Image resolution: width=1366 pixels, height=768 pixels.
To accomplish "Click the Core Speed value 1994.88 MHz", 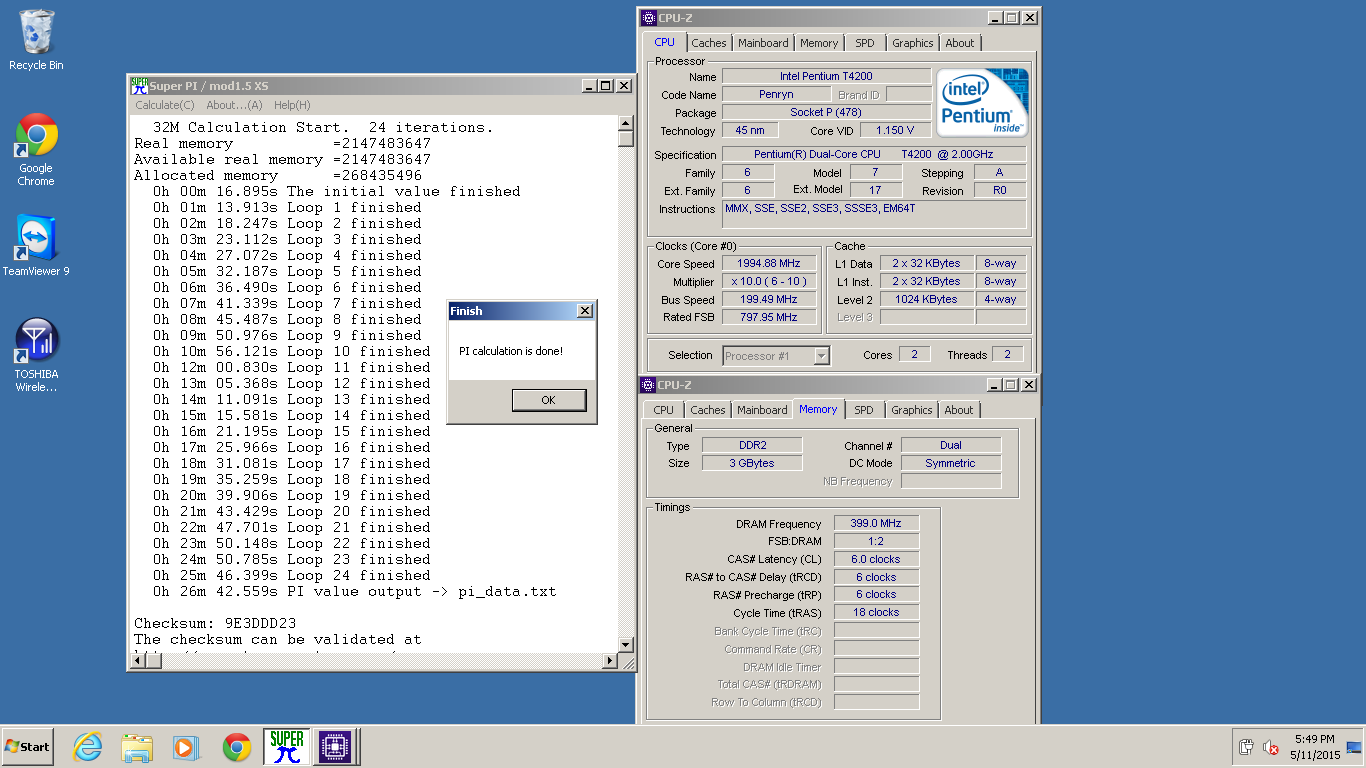I will coord(770,264).
